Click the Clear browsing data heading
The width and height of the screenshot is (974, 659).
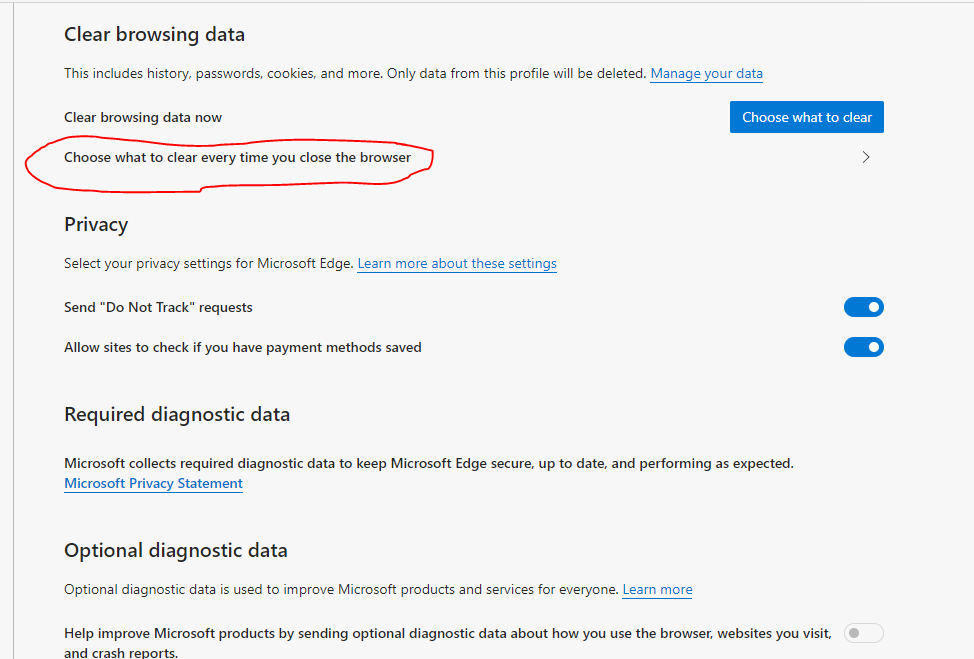click(x=154, y=34)
